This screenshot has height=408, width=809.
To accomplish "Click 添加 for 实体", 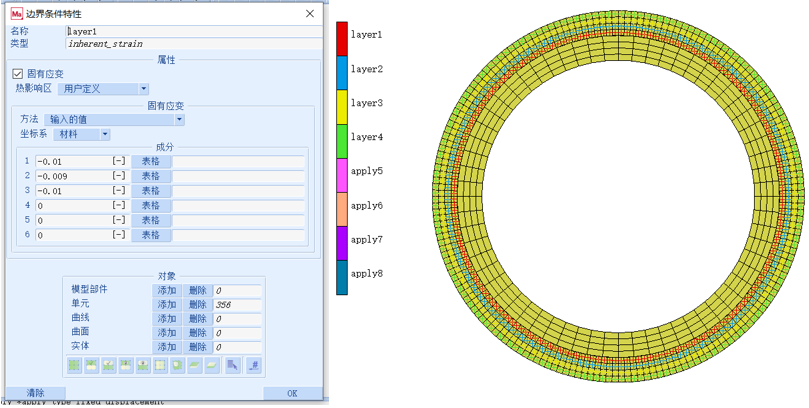I will click(x=167, y=347).
